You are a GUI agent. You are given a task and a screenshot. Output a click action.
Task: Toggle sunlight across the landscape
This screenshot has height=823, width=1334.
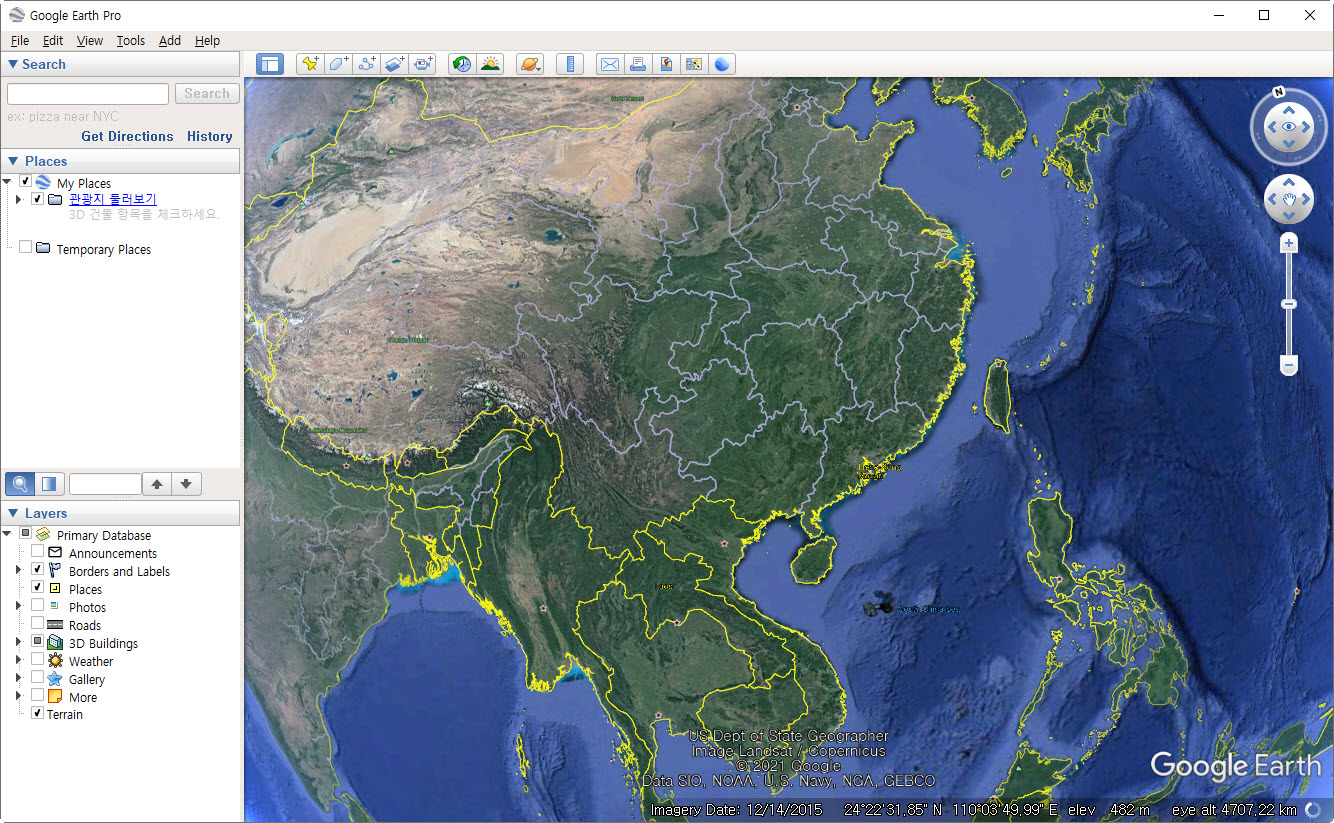pyautogui.click(x=490, y=64)
